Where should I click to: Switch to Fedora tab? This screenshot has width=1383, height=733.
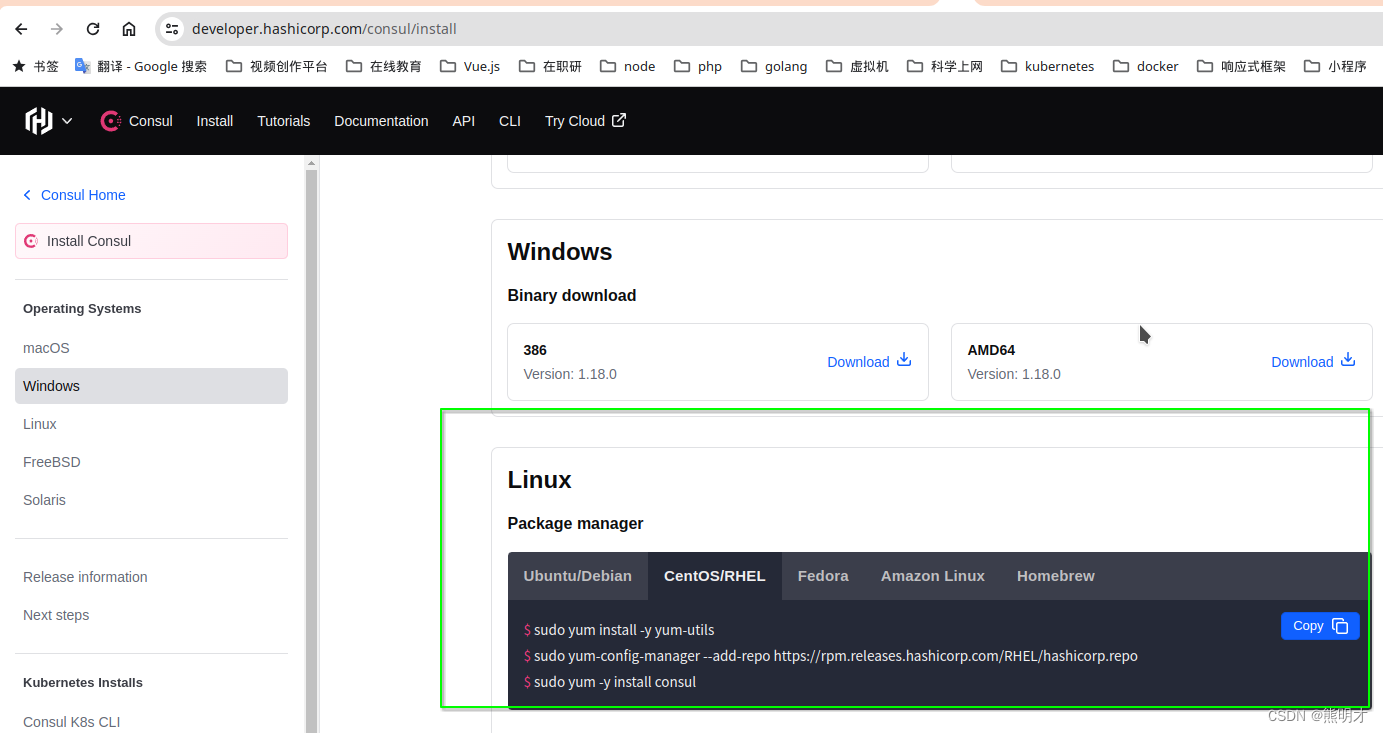click(823, 576)
